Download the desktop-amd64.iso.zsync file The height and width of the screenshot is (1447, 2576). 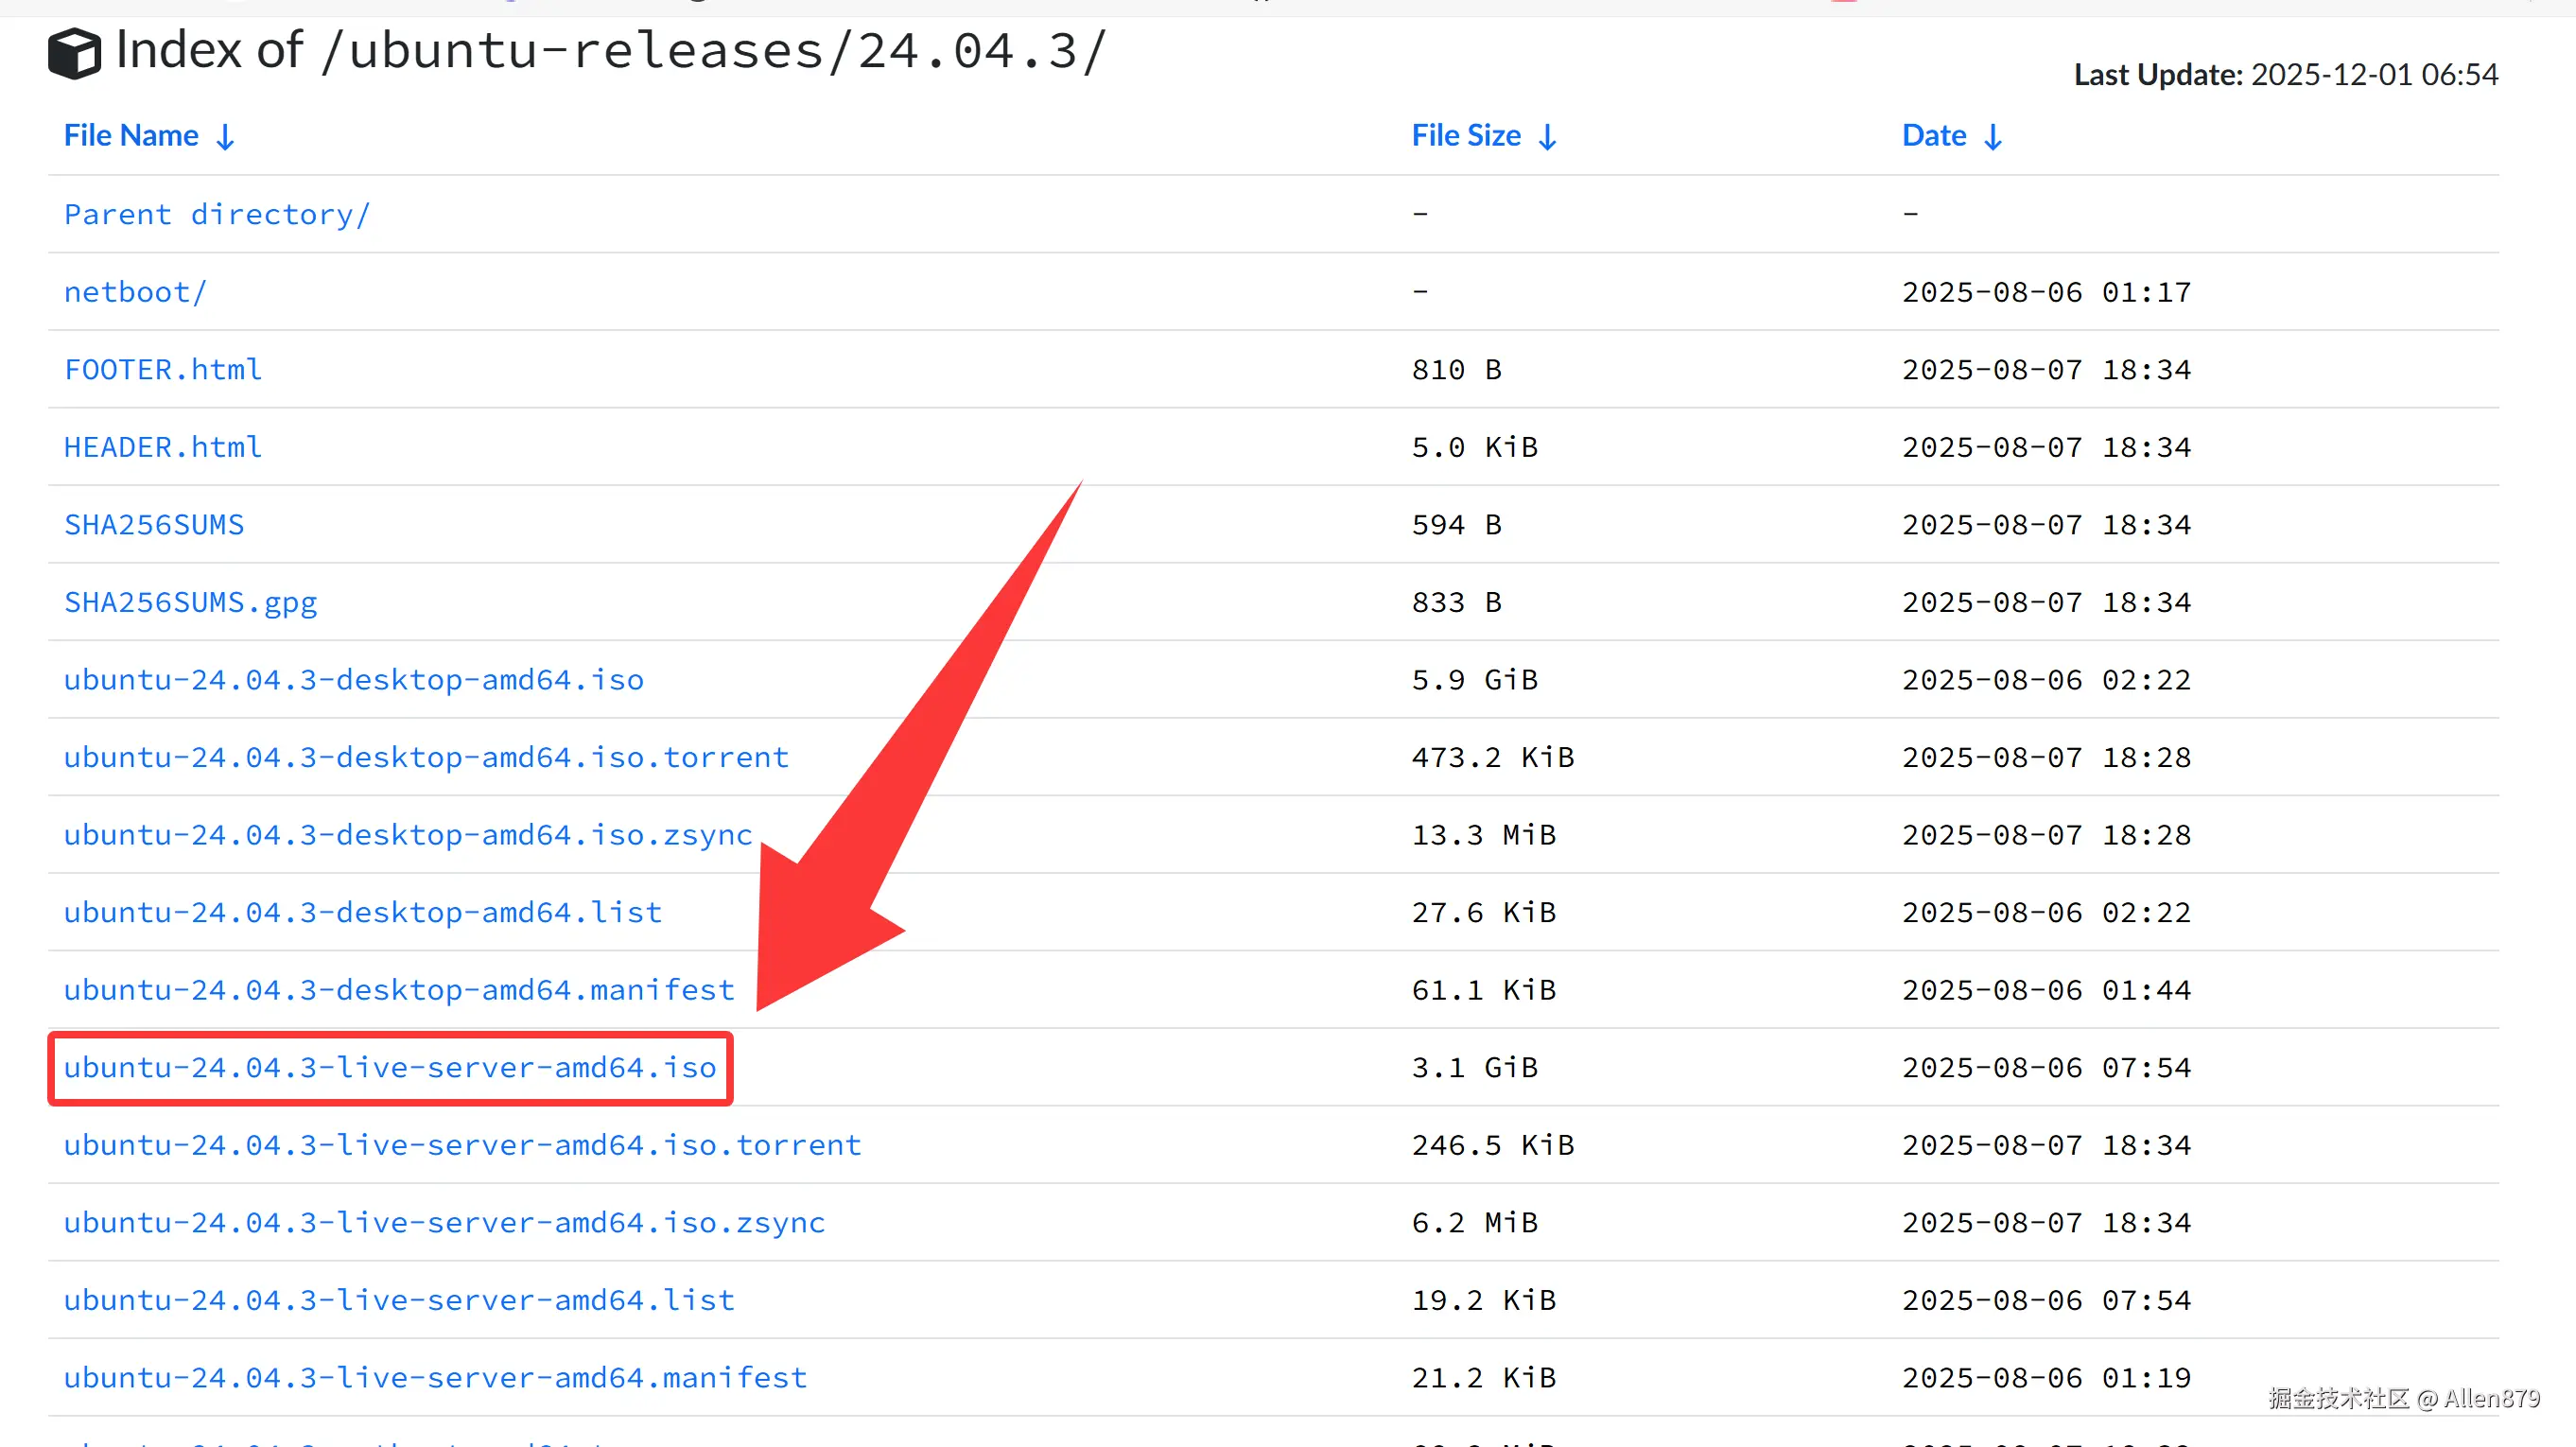pos(408,834)
